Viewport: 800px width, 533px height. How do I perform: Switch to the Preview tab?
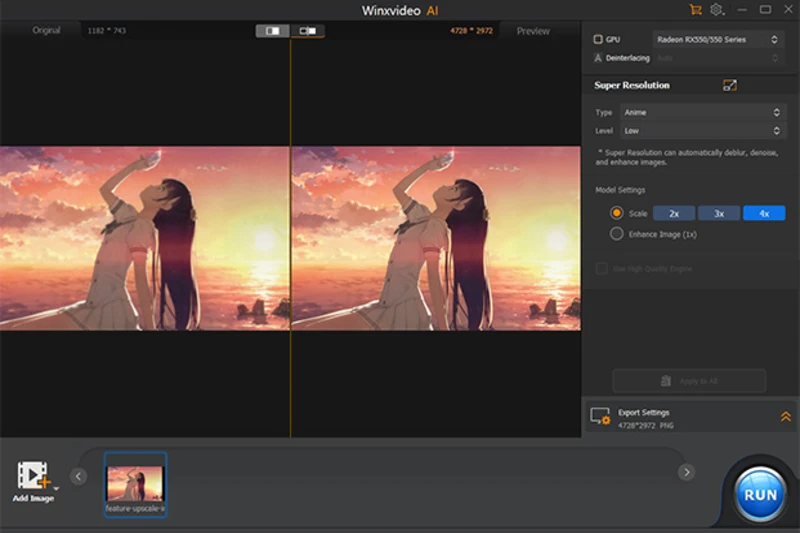(x=532, y=31)
